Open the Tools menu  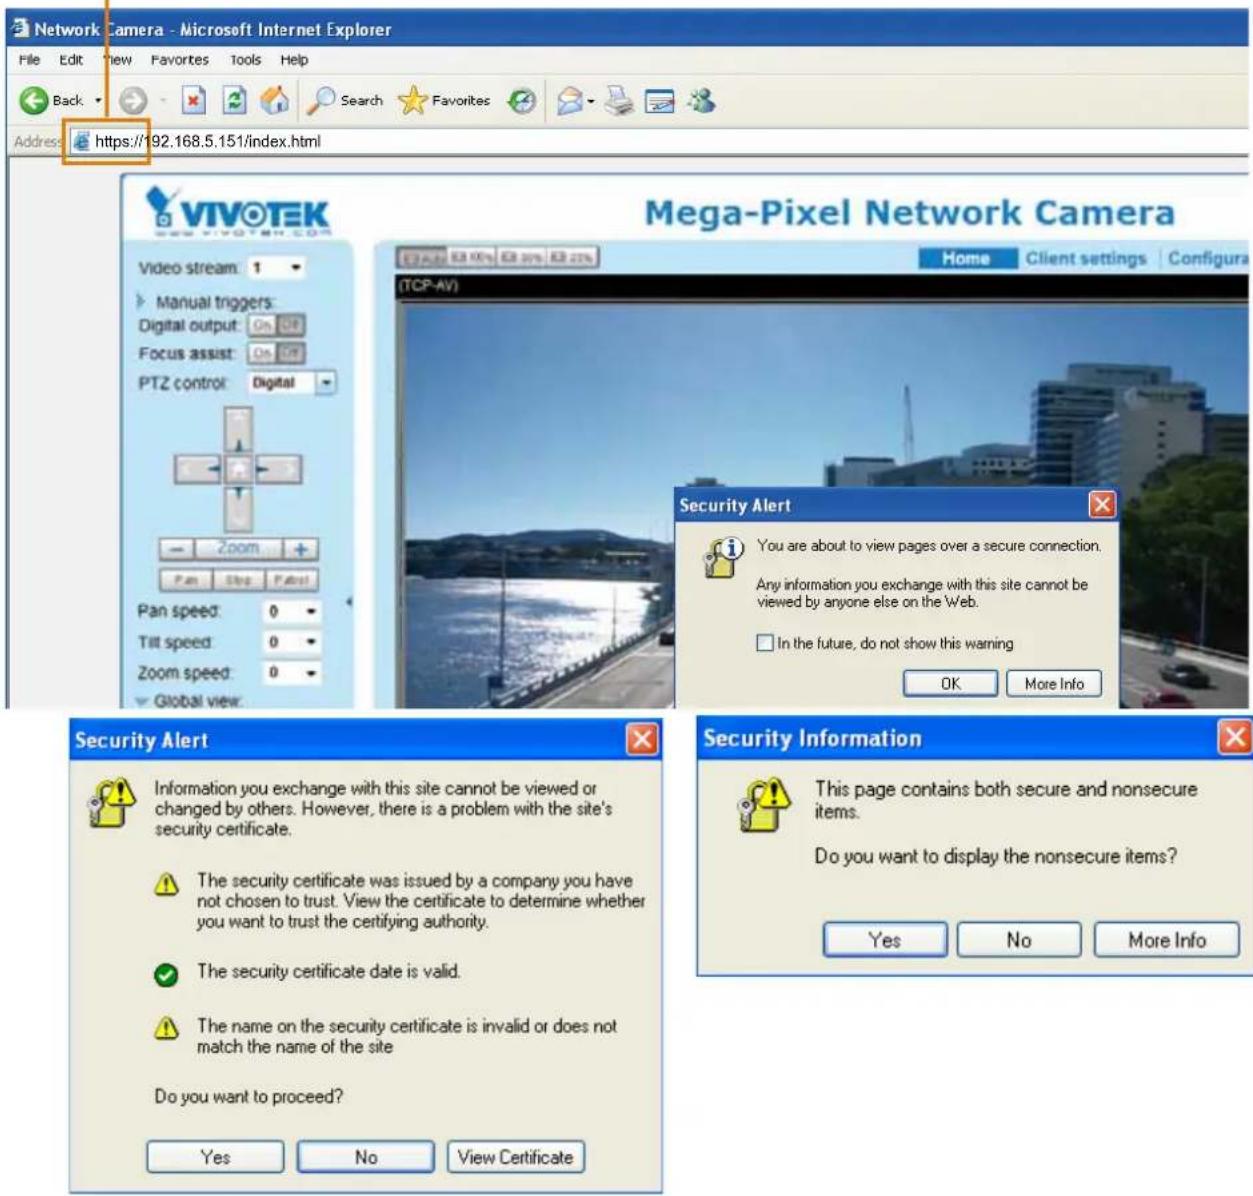pos(245,60)
